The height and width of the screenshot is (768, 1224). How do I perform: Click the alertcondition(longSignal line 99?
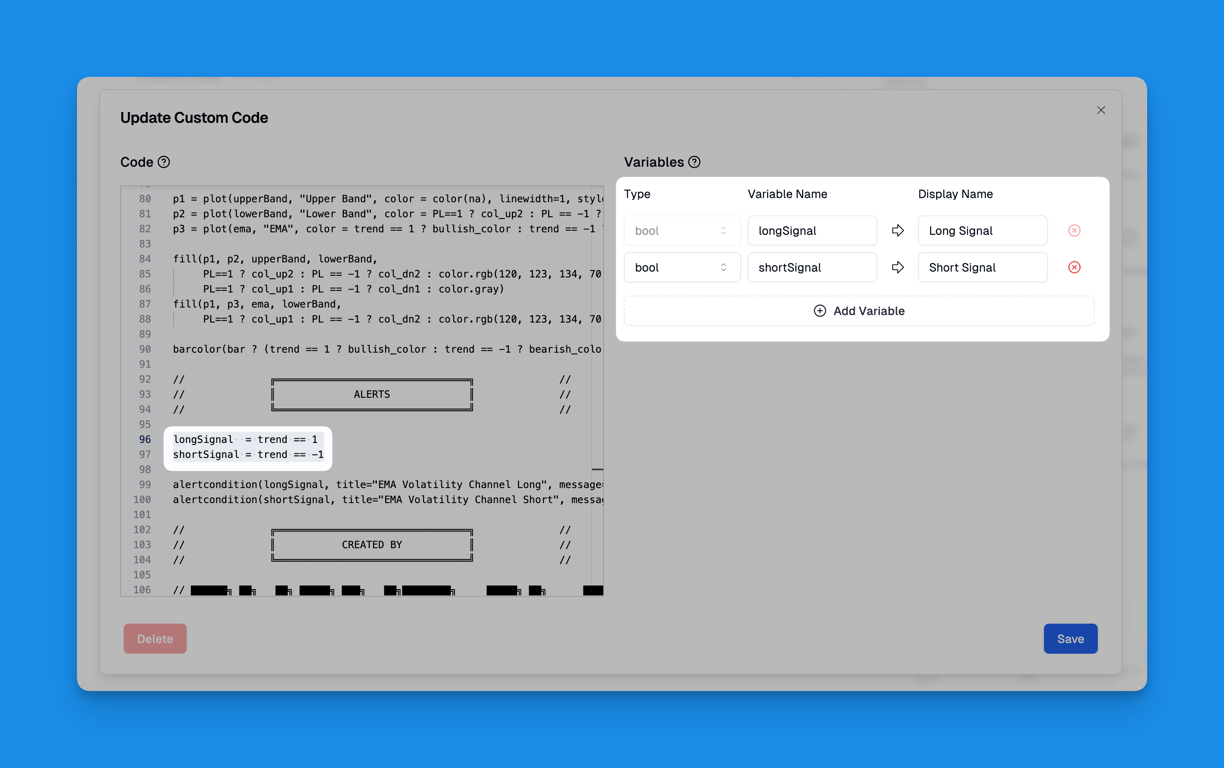tap(387, 485)
